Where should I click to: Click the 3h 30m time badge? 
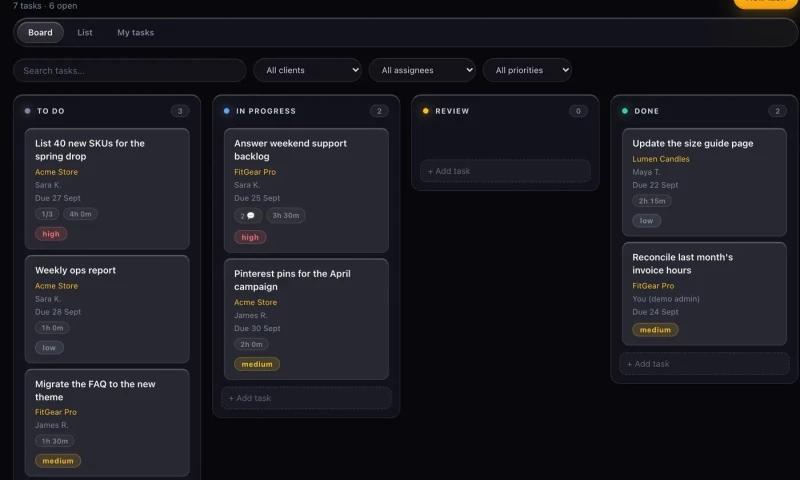[x=286, y=215]
